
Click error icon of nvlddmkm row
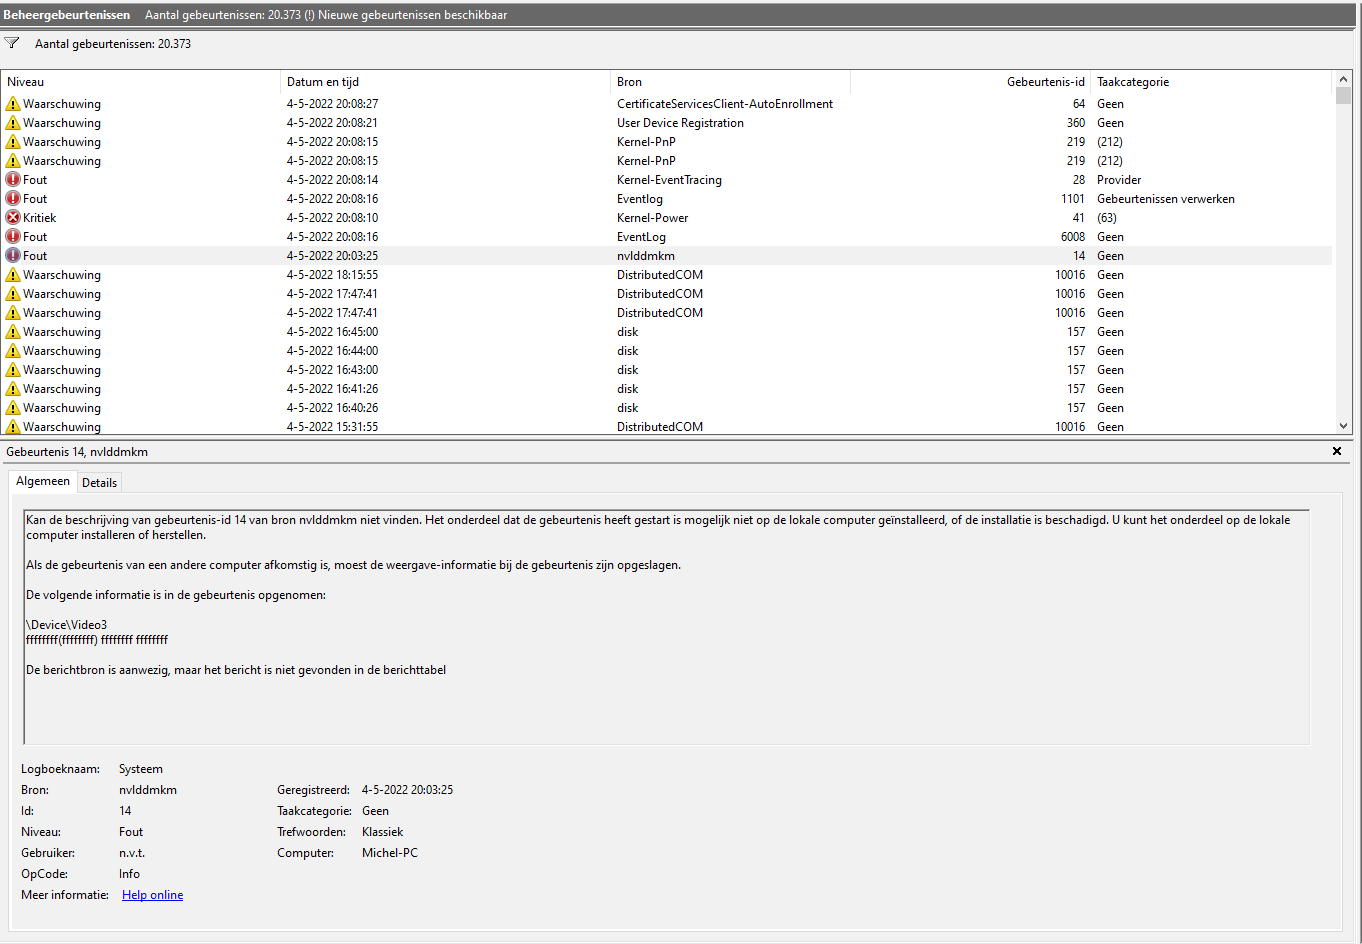pos(13,256)
